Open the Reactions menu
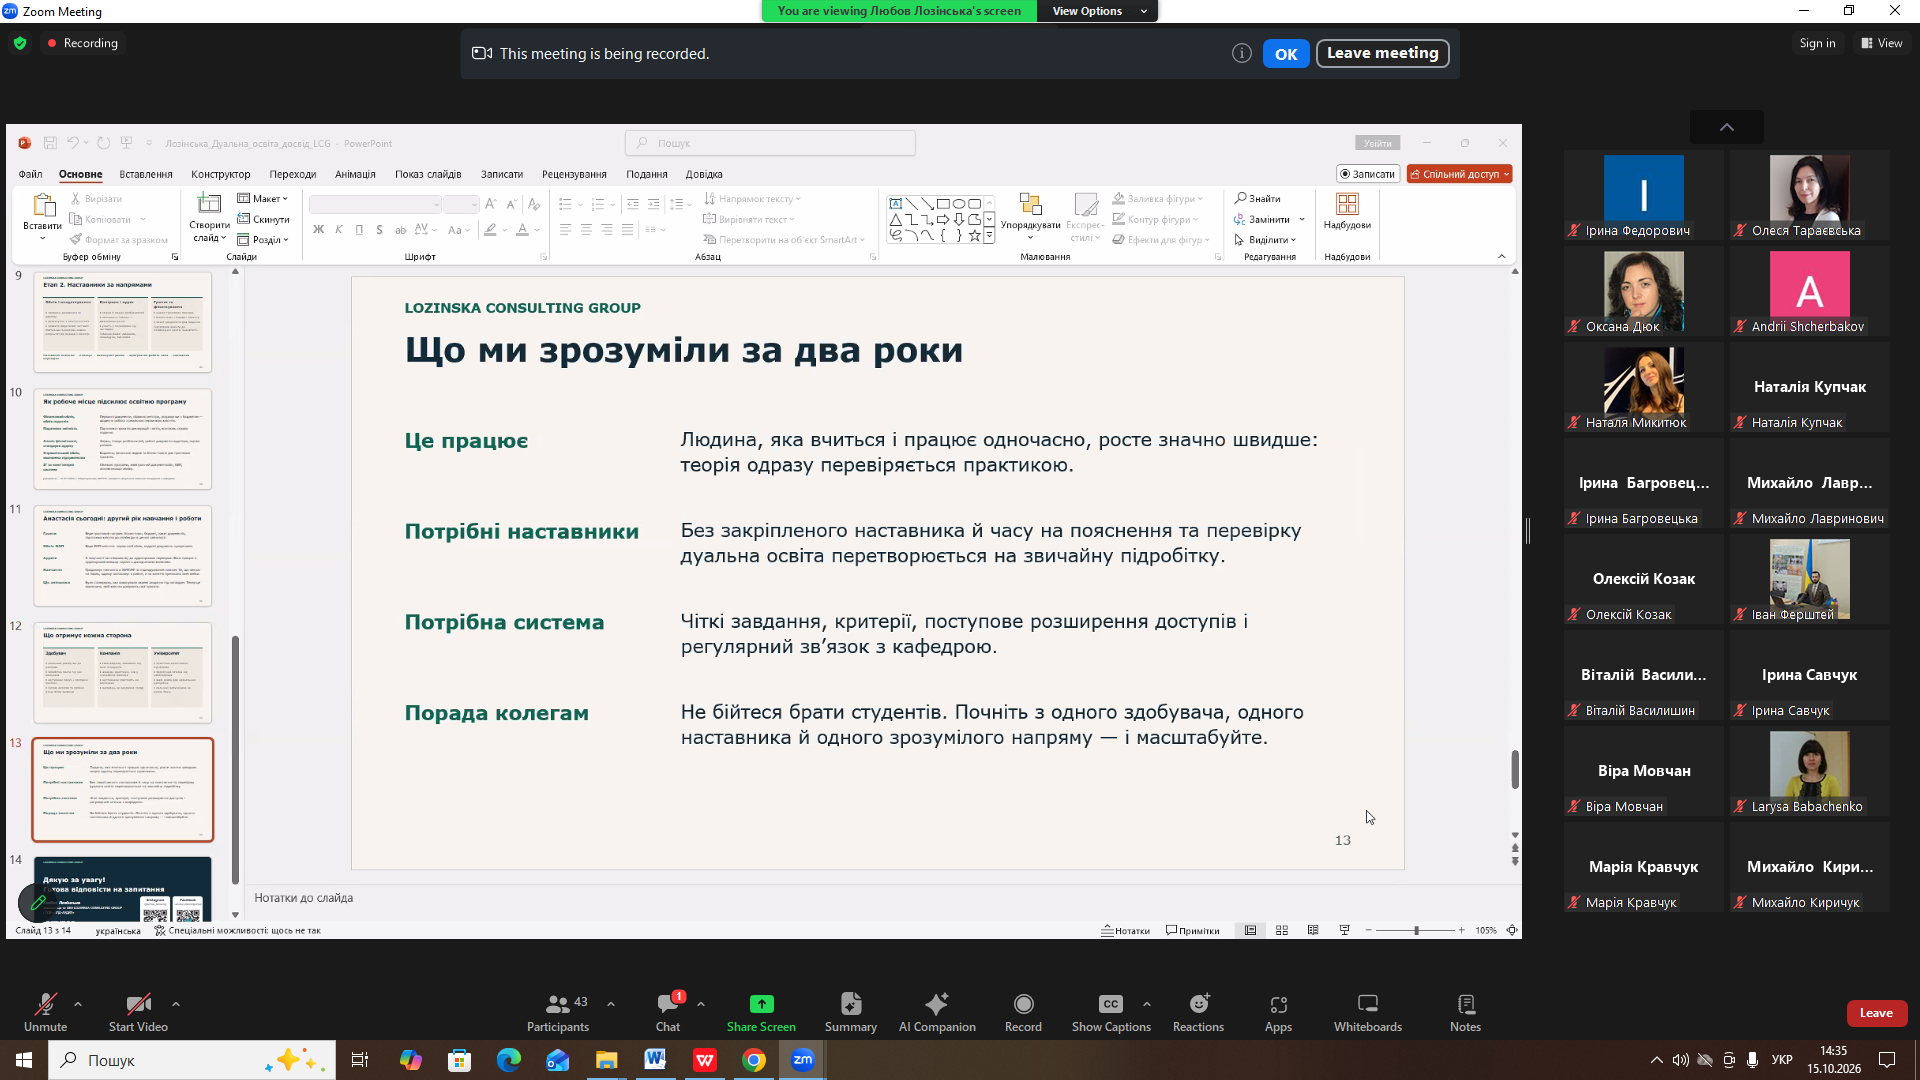 [1198, 1012]
